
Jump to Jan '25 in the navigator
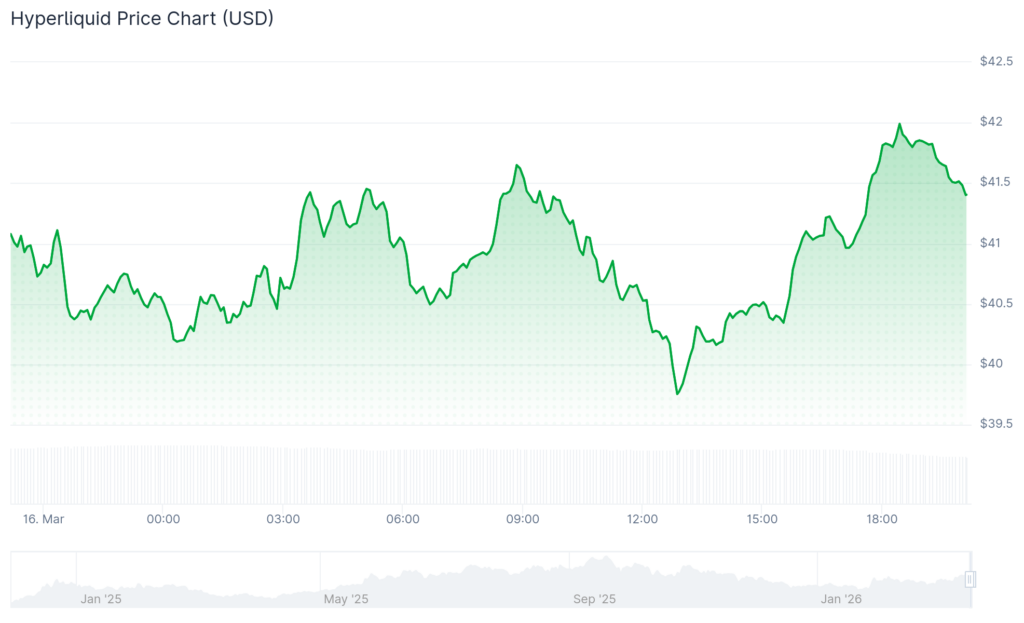click(x=101, y=599)
